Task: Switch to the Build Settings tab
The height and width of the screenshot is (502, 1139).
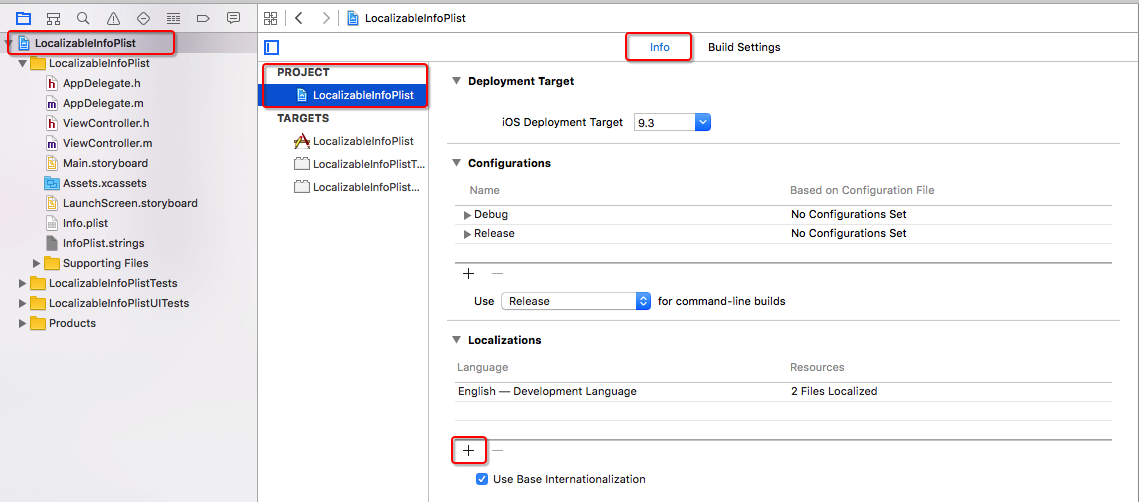Action: (x=744, y=47)
